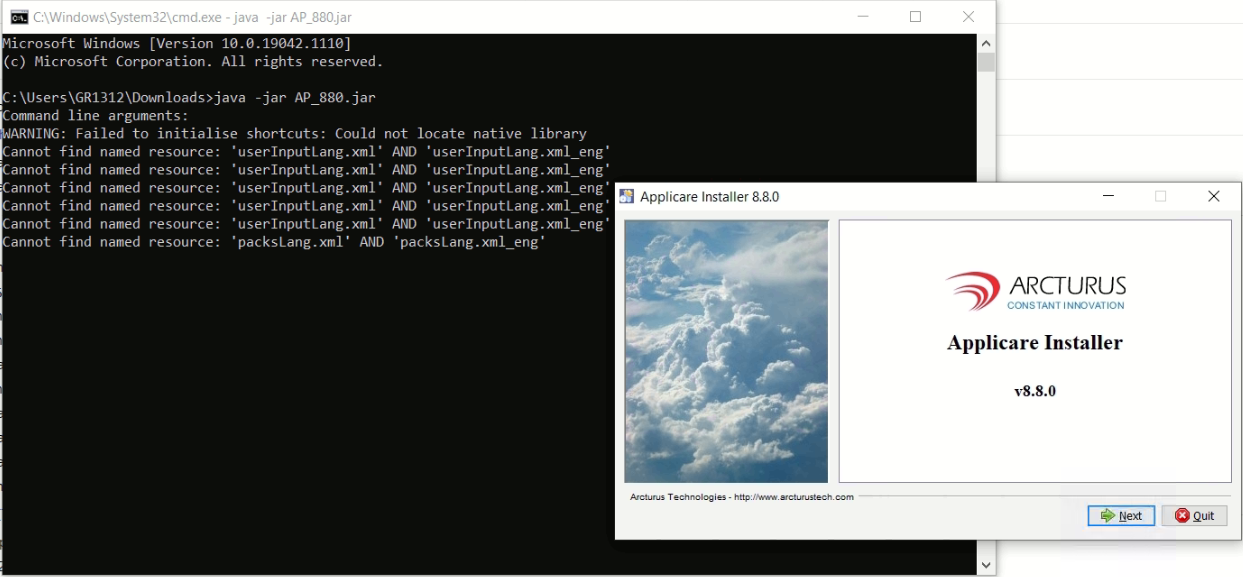
Task: Click the Arcturus logo in the installer panel
Action: [1035, 293]
